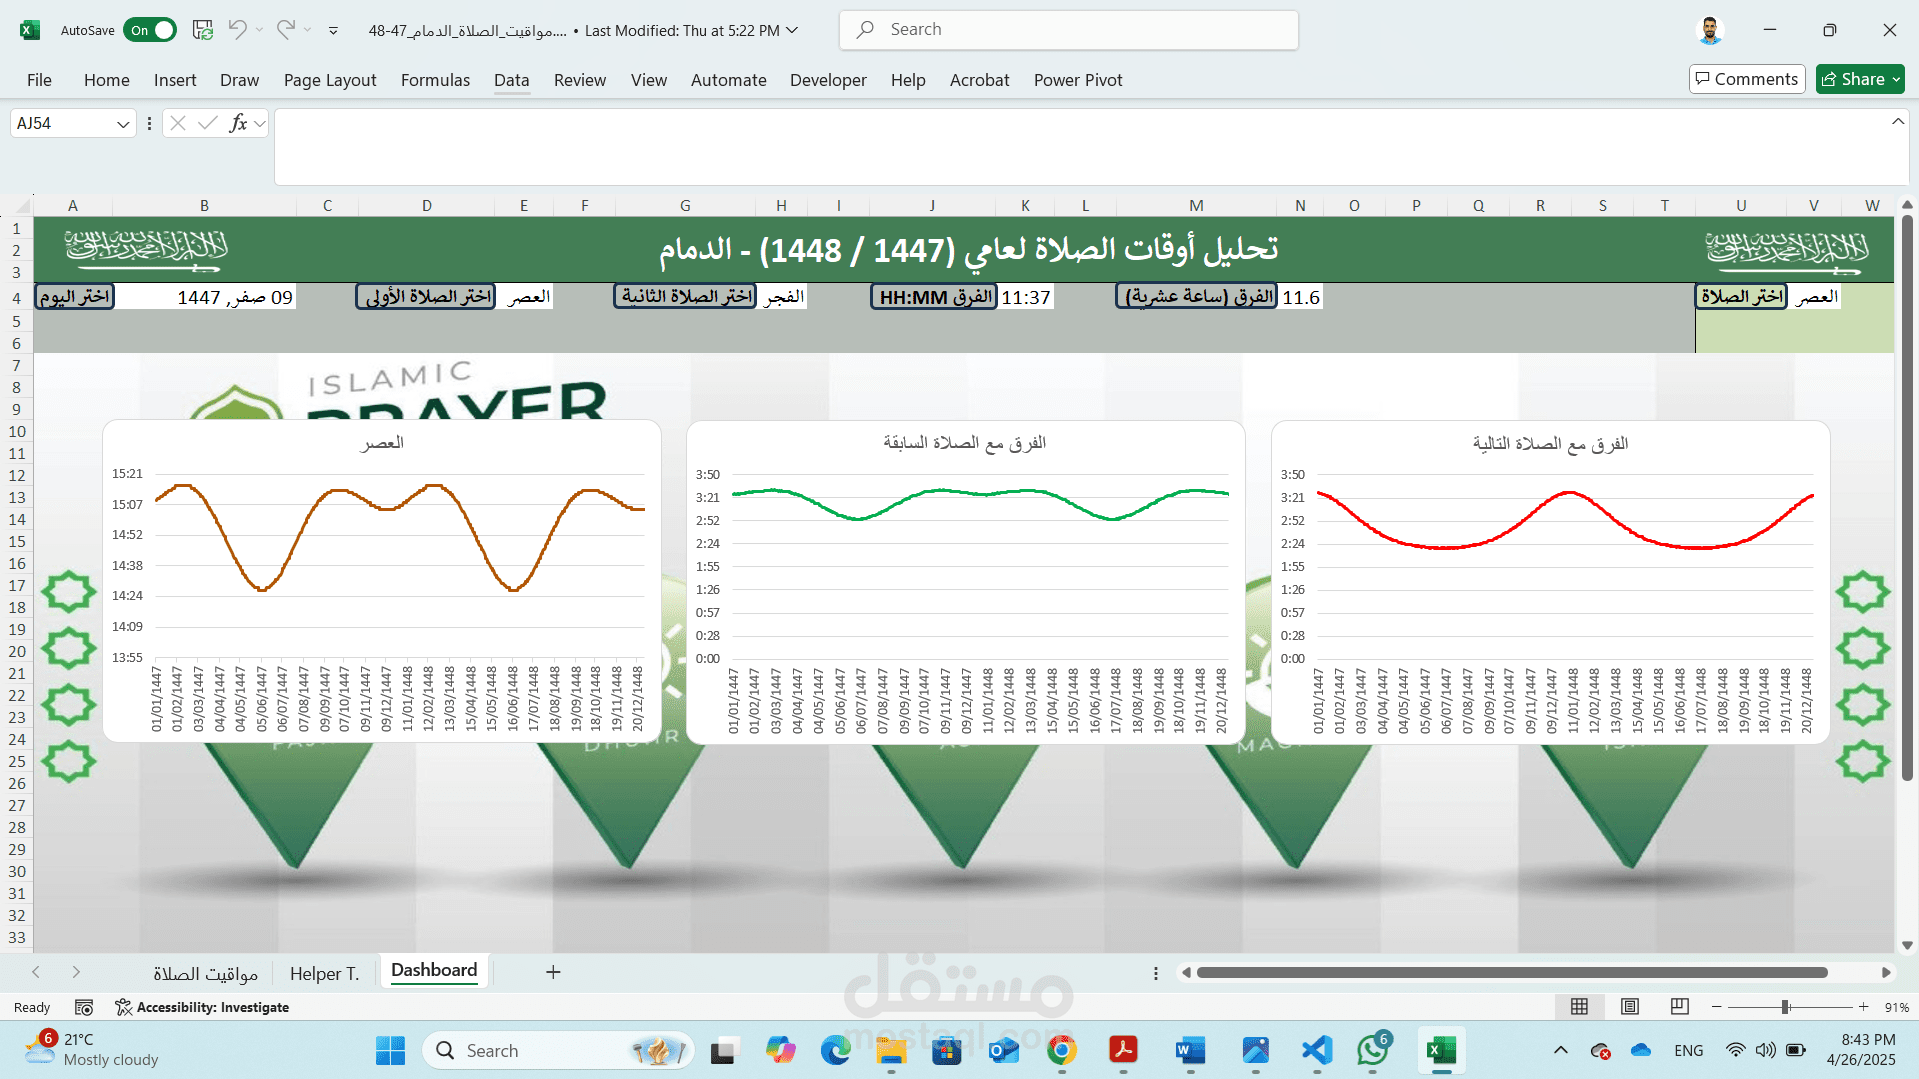Click the vertical scrollbar down arrow
The image size is (1919, 1079).
pos(1907,945)
